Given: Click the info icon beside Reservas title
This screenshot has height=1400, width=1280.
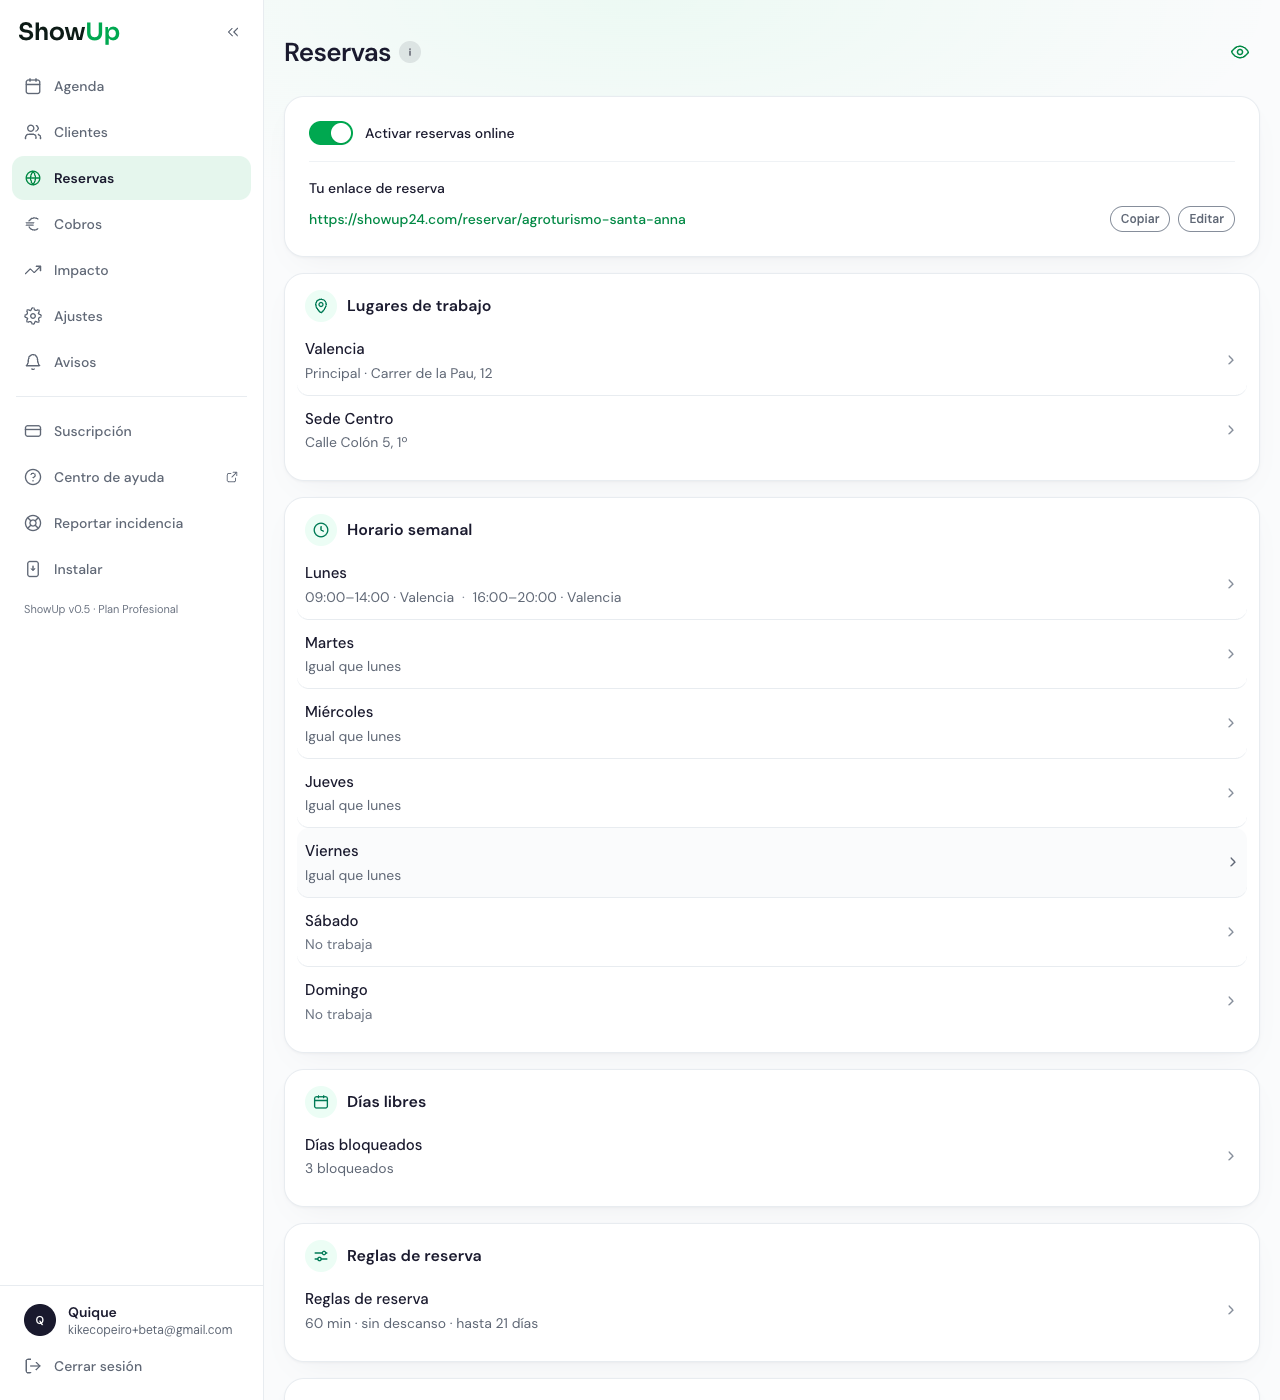Looking at the screenshot, I should pos(410,52).
